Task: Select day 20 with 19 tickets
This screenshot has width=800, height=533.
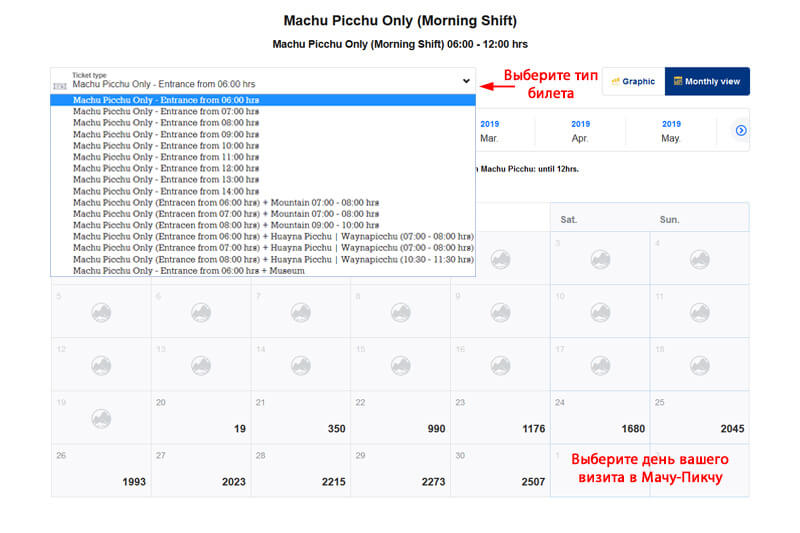Action: [x=201, y=417]
